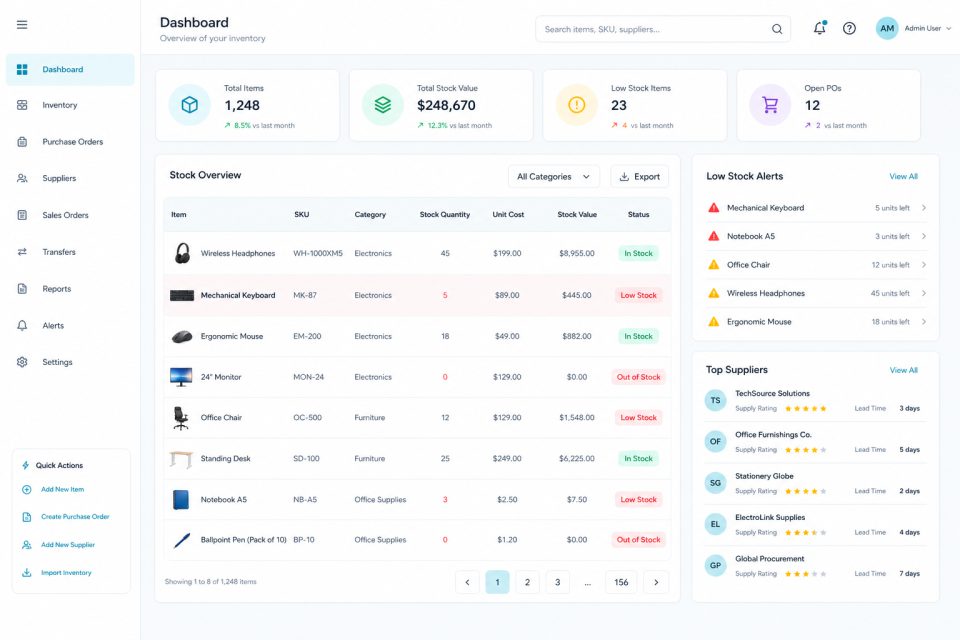Click the Wireless Headphones product image

(182, 253)
